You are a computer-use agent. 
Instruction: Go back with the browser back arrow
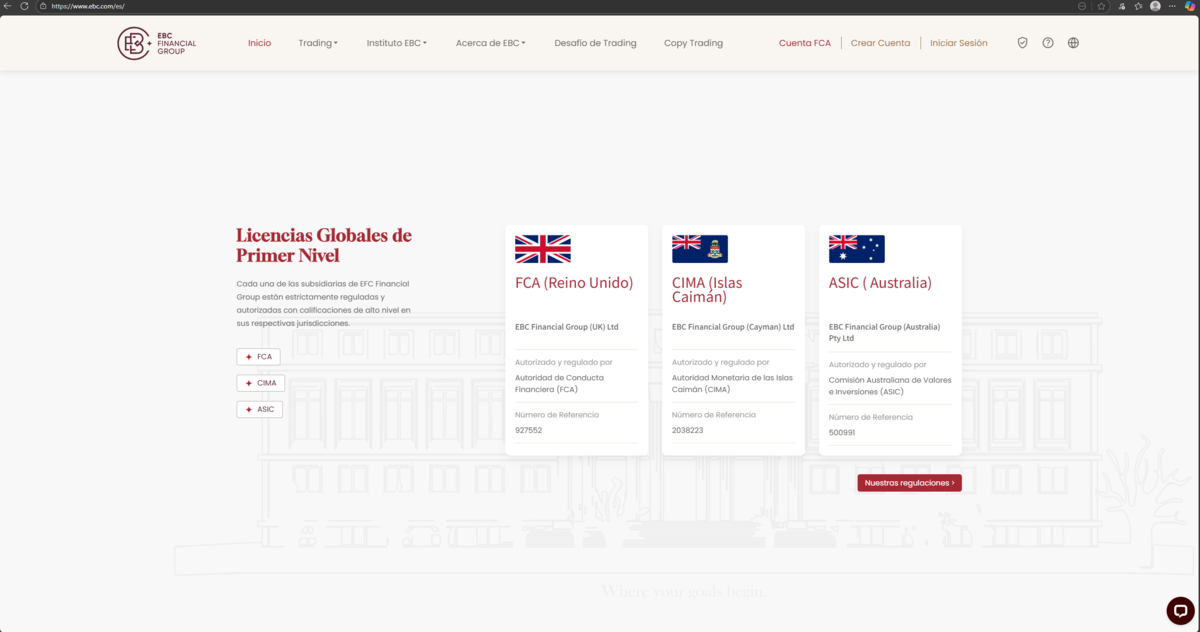[x=8, y=6]
